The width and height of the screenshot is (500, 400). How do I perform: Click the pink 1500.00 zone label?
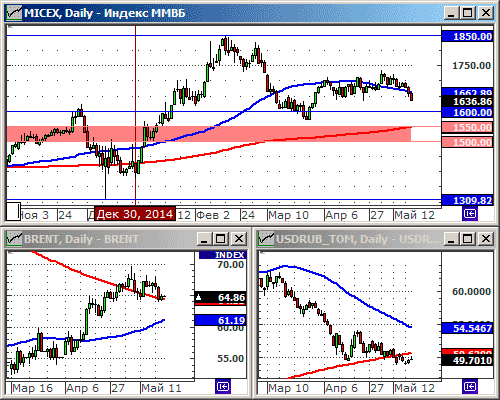[x=467, y=142]
